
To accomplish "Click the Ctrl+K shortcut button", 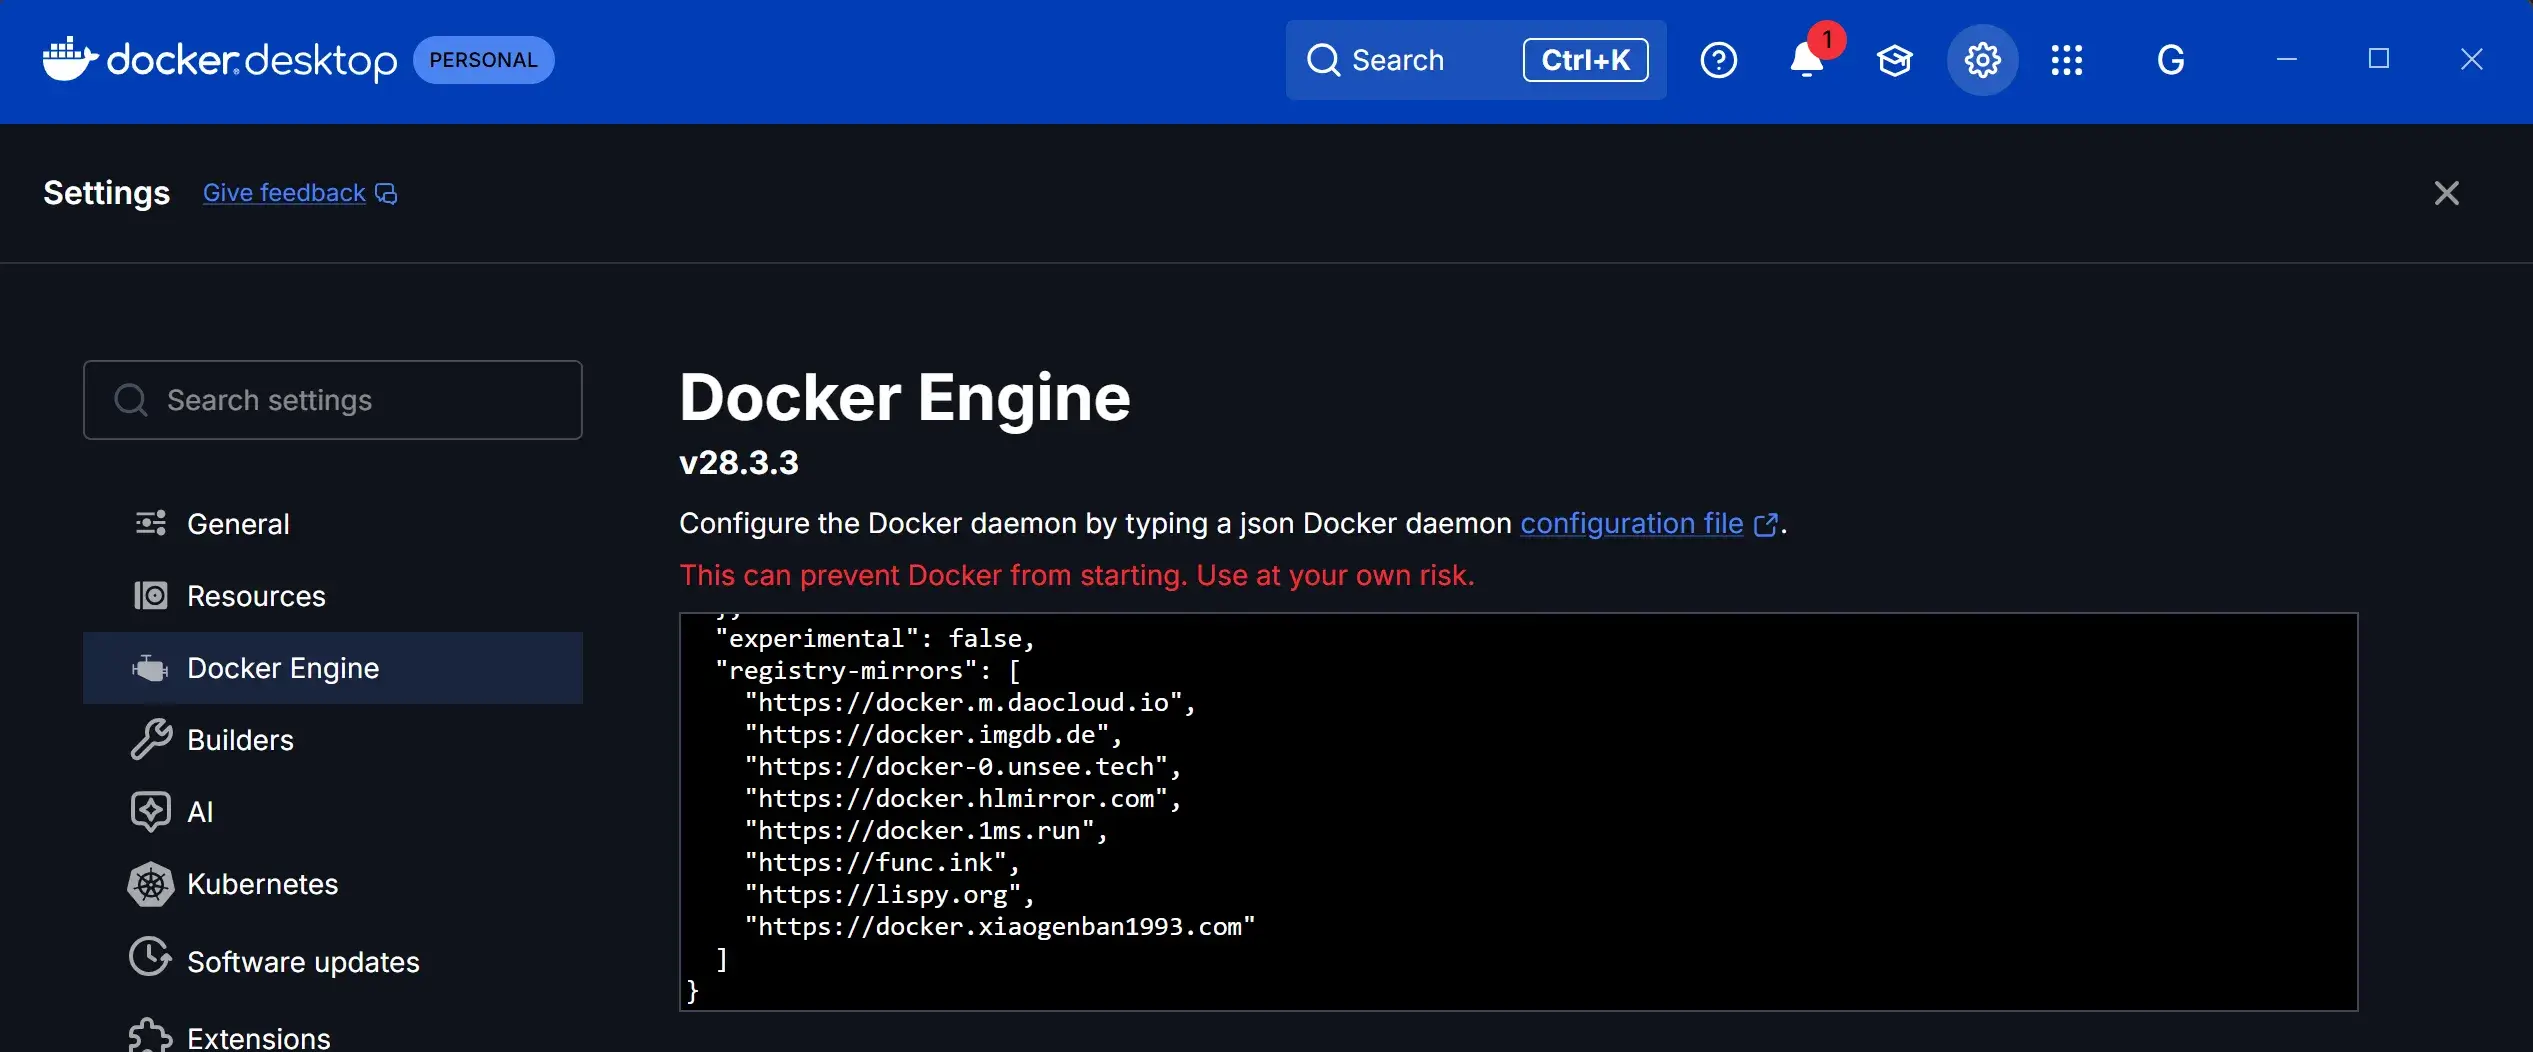I will point(1585,60).
